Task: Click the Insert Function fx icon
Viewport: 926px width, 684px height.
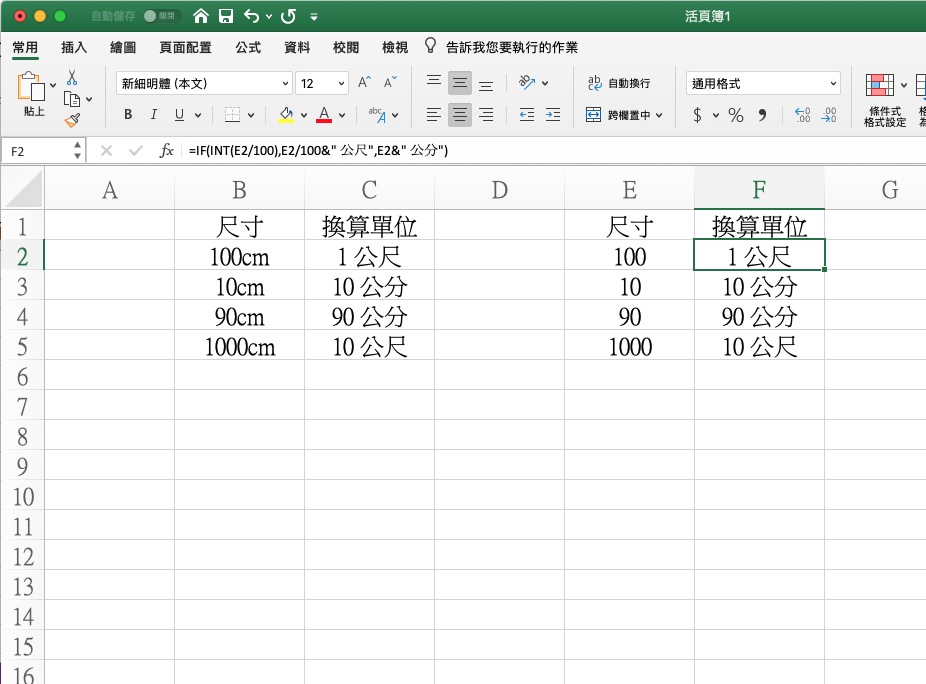Action: coord(167,151)
